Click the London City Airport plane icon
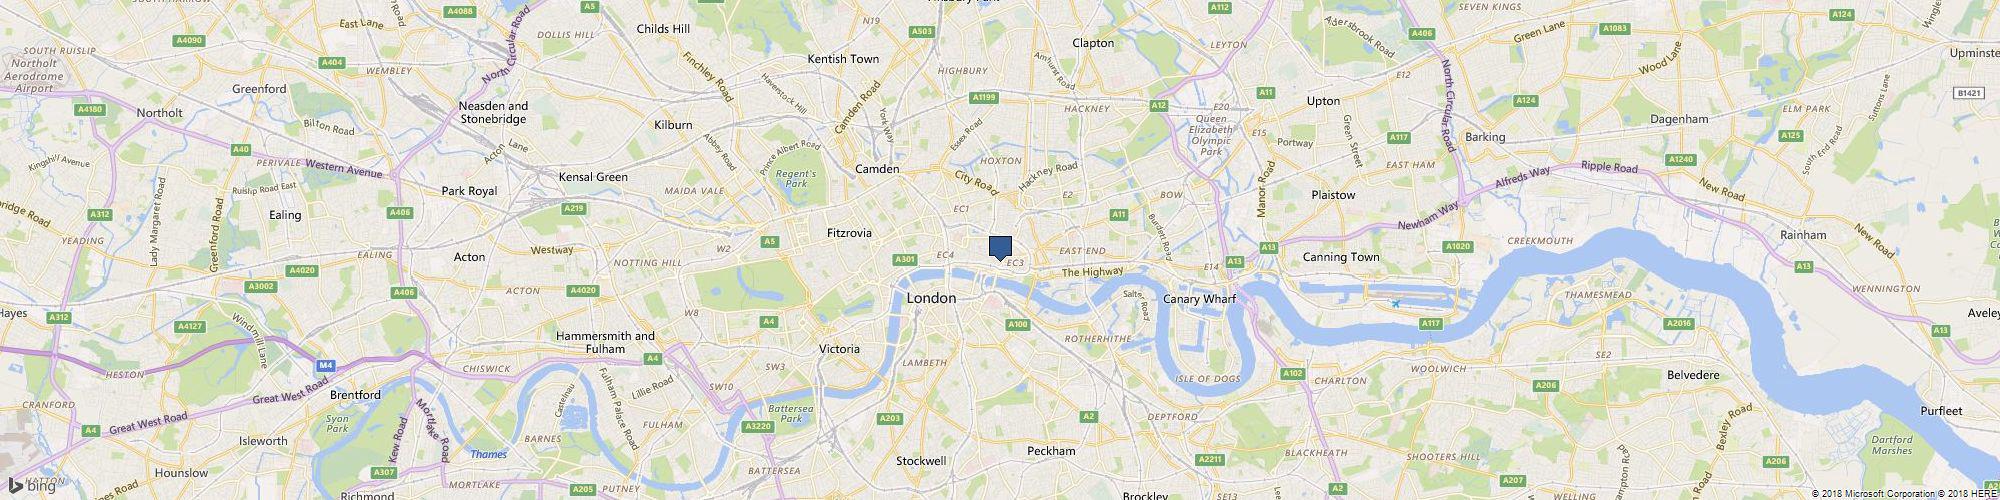Viewport: 2000px width, 500px height. pyautogui.click(x=1396, y=303)
